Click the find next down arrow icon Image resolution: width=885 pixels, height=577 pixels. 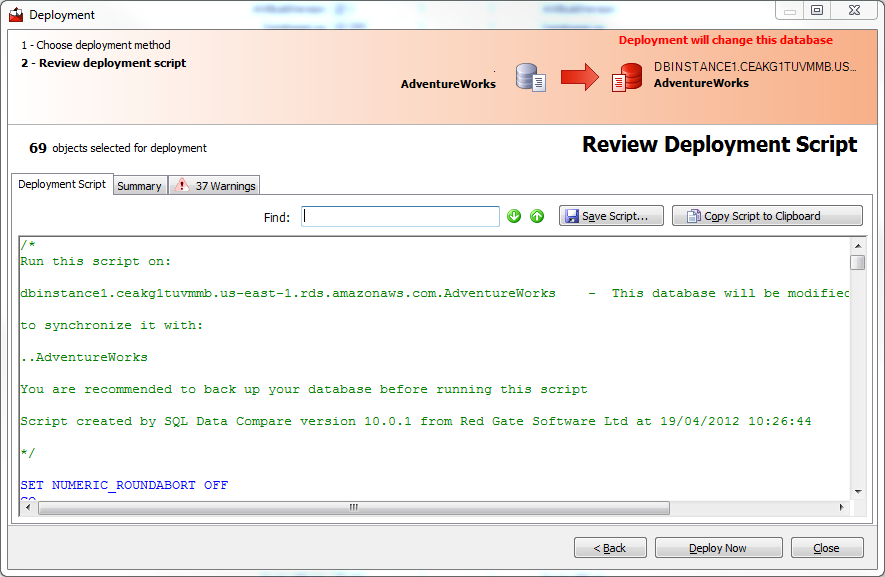pos(514,216)
